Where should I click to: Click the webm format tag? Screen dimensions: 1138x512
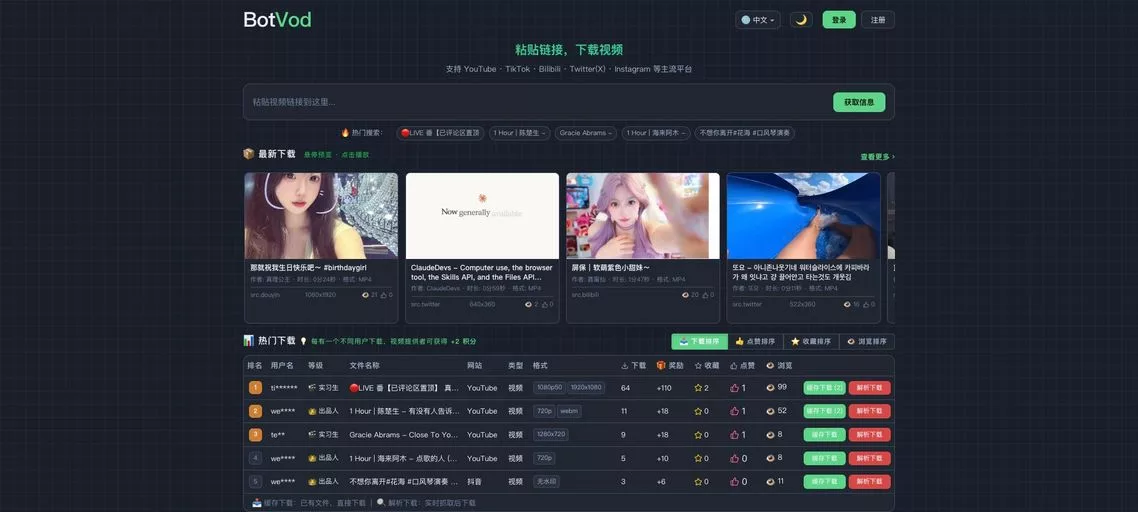pos(570,411)
